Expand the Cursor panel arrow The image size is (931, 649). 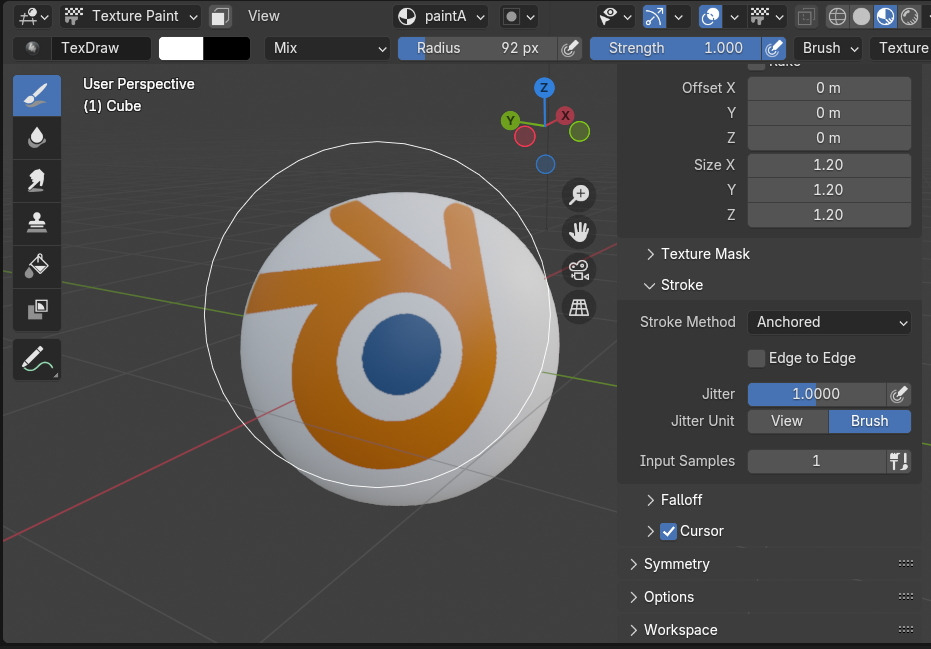651,531
